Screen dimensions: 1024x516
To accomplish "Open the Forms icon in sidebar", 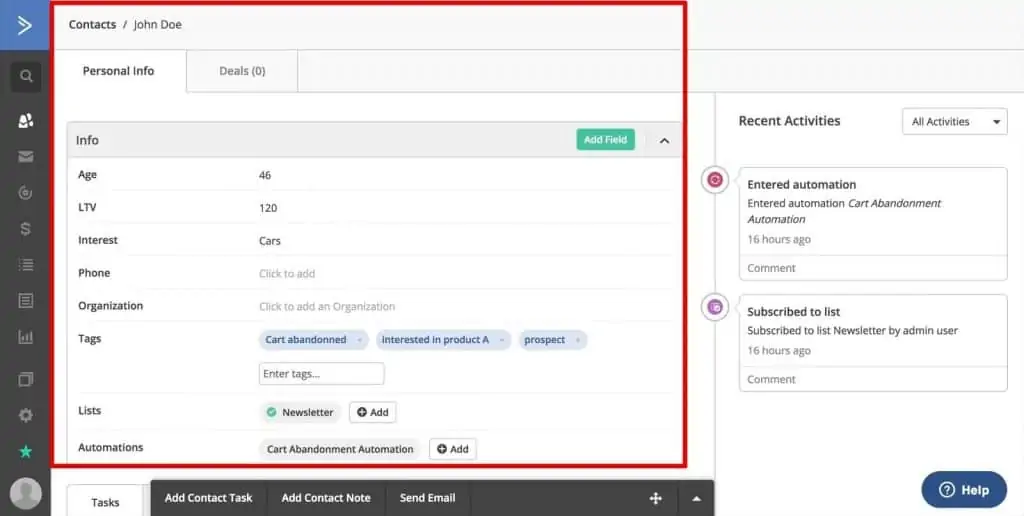I will (x=25, y=301).
